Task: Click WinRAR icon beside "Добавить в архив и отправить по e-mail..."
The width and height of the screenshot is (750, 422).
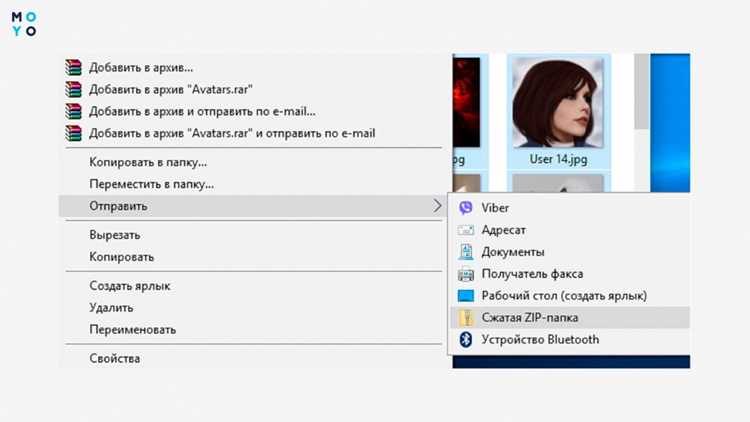Action: [73, 111]
